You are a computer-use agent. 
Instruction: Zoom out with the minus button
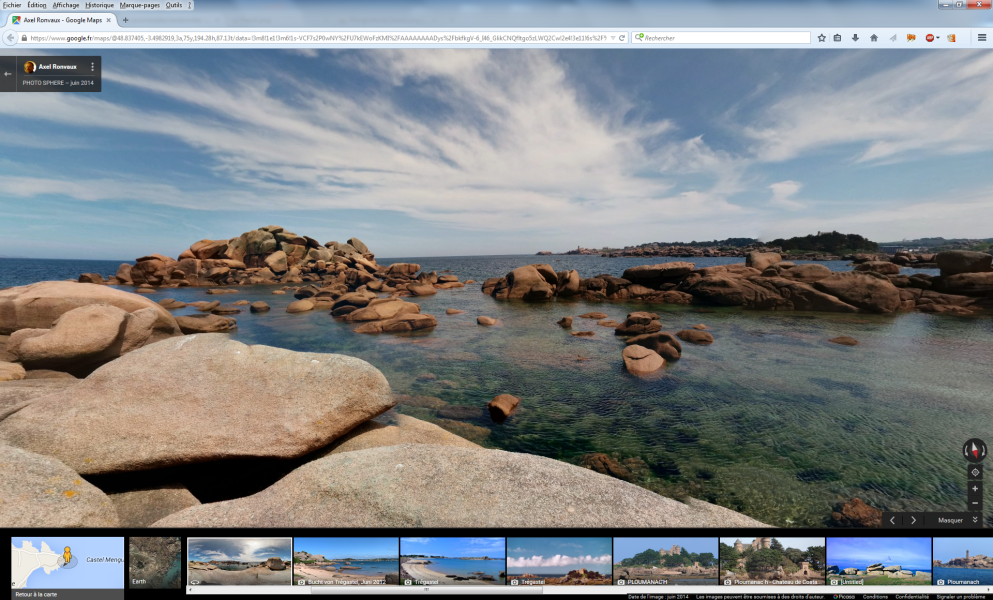pos(975,503)
